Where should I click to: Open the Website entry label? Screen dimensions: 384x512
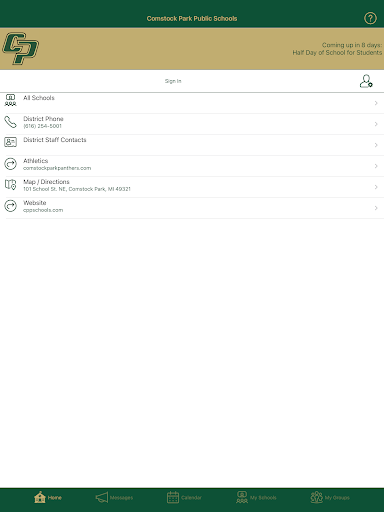pyautogui.click(x=35, y=203)
